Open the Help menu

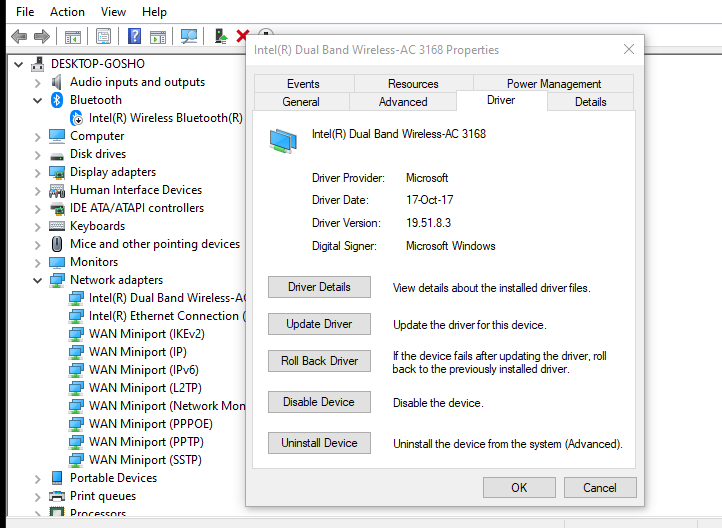tap(154, 12)
